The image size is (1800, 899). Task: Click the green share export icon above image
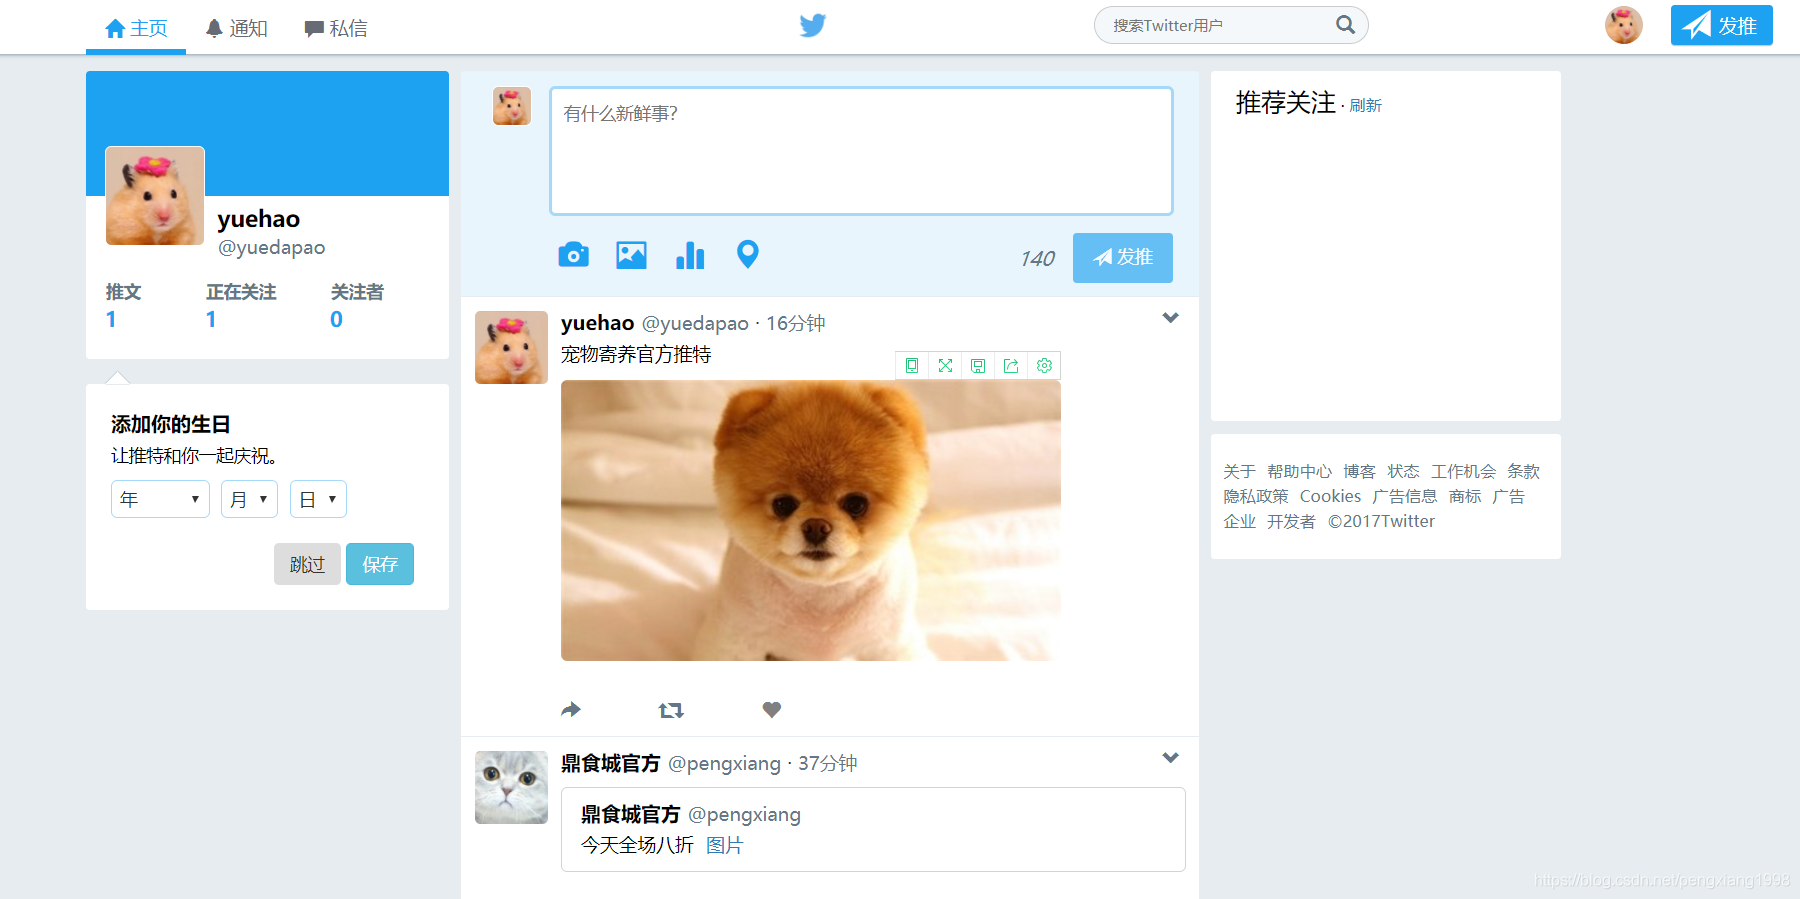[1011, 366]
